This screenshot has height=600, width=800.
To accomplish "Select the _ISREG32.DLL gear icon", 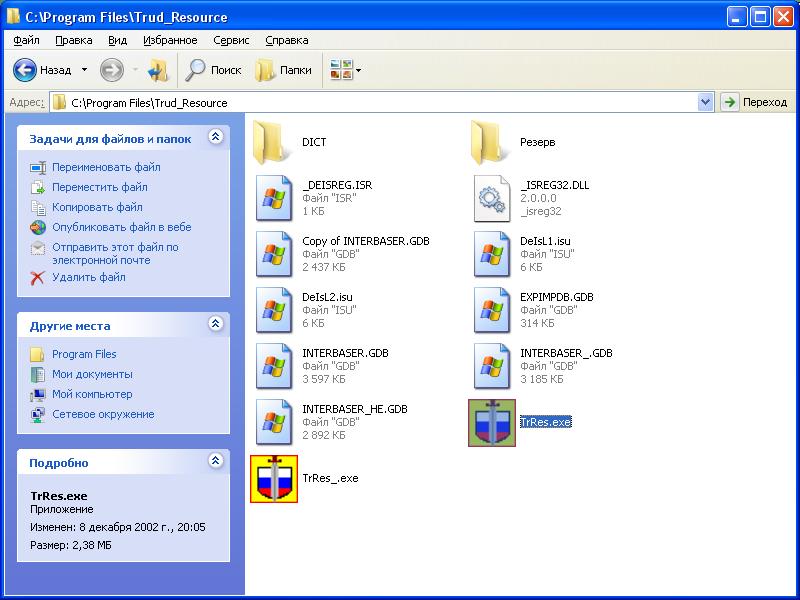I will click(x=492, y=198).
